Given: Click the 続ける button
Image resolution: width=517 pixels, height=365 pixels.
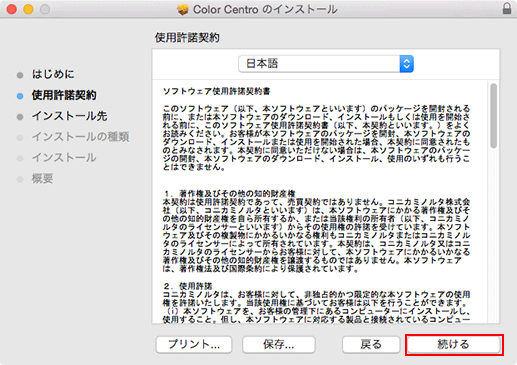Looking at the screenshot, I should click(454, 344).
